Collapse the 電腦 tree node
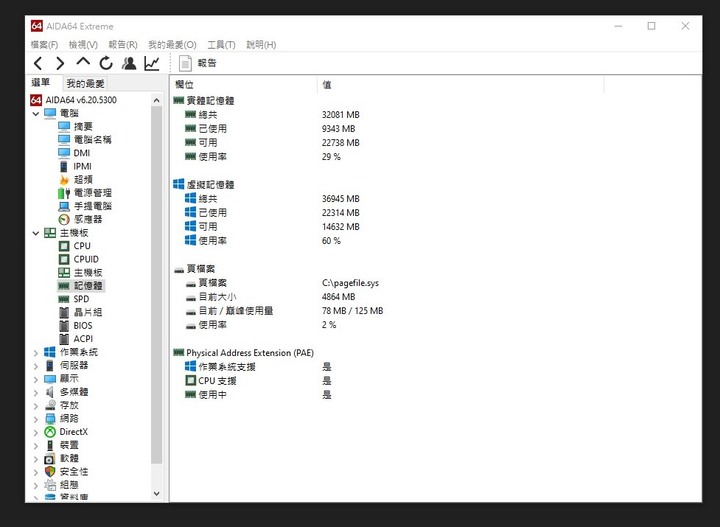This screenshot has height=527, width=720. pyautogui.click(x=36, y=113)
